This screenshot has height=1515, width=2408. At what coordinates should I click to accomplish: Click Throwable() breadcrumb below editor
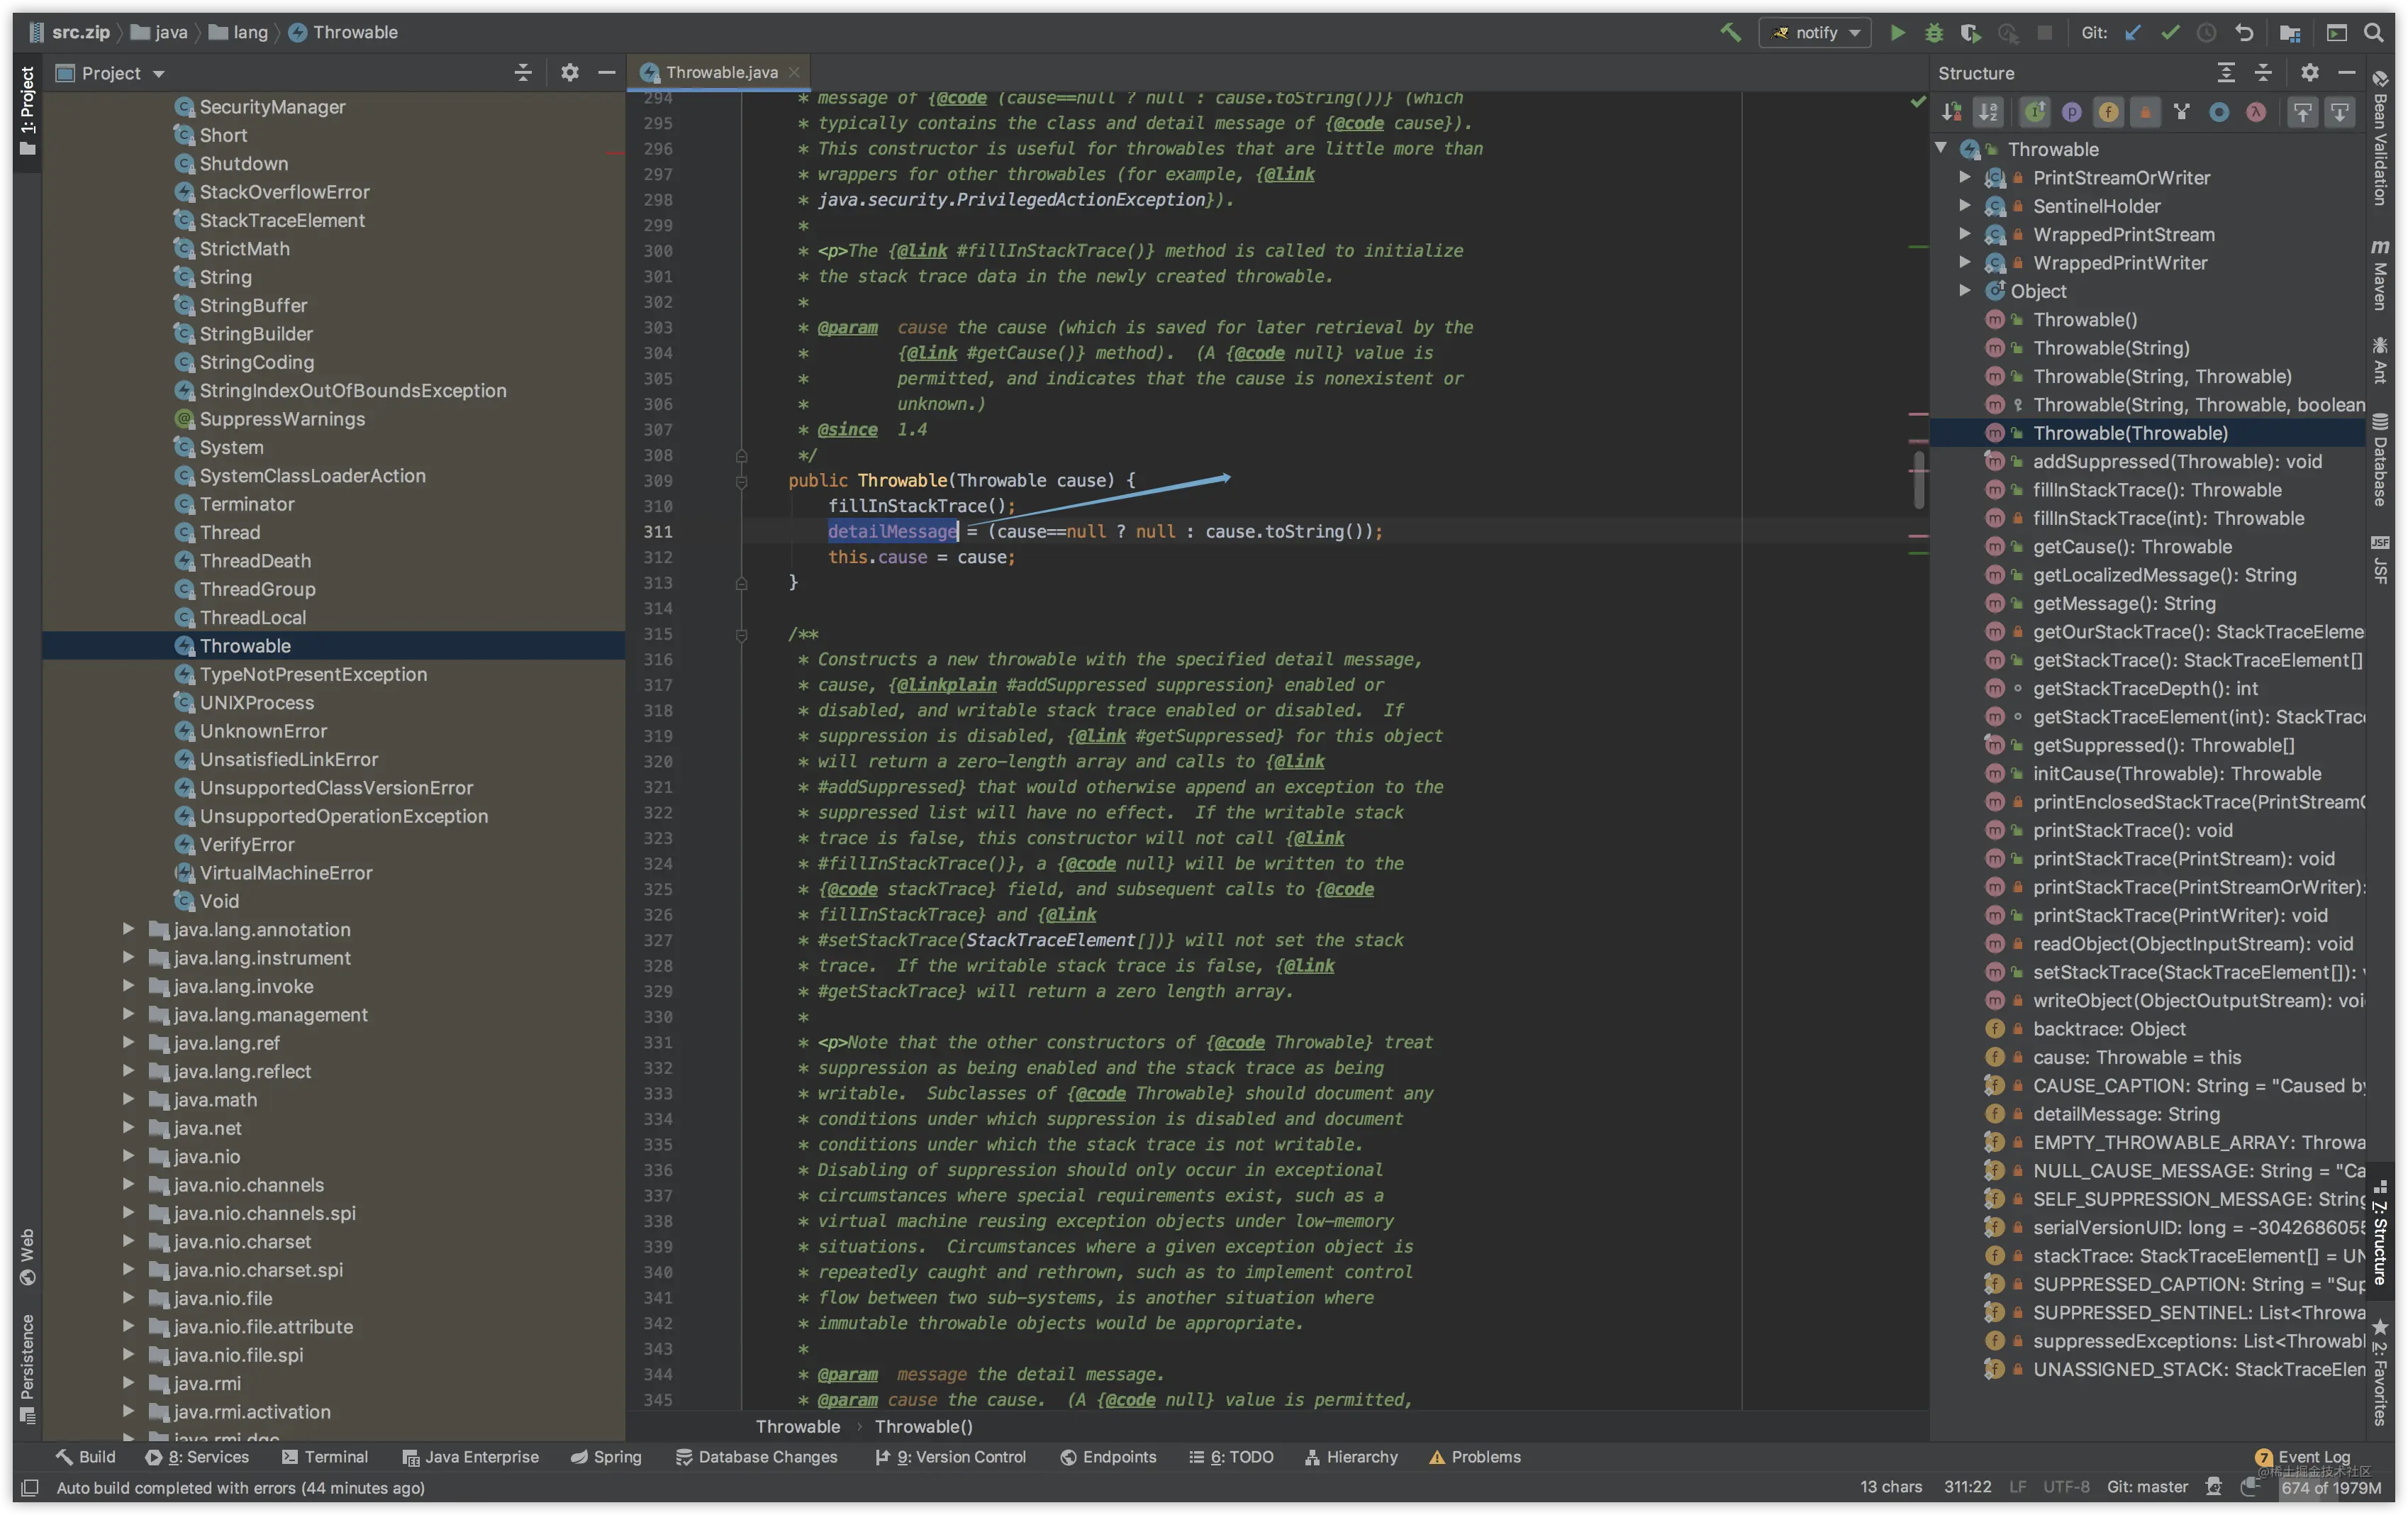coord(923,1427)
